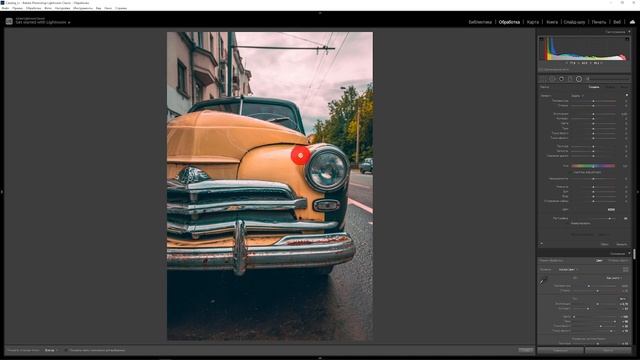Open the Фото menu
640x360 pixels.
(x=48, y=8)
